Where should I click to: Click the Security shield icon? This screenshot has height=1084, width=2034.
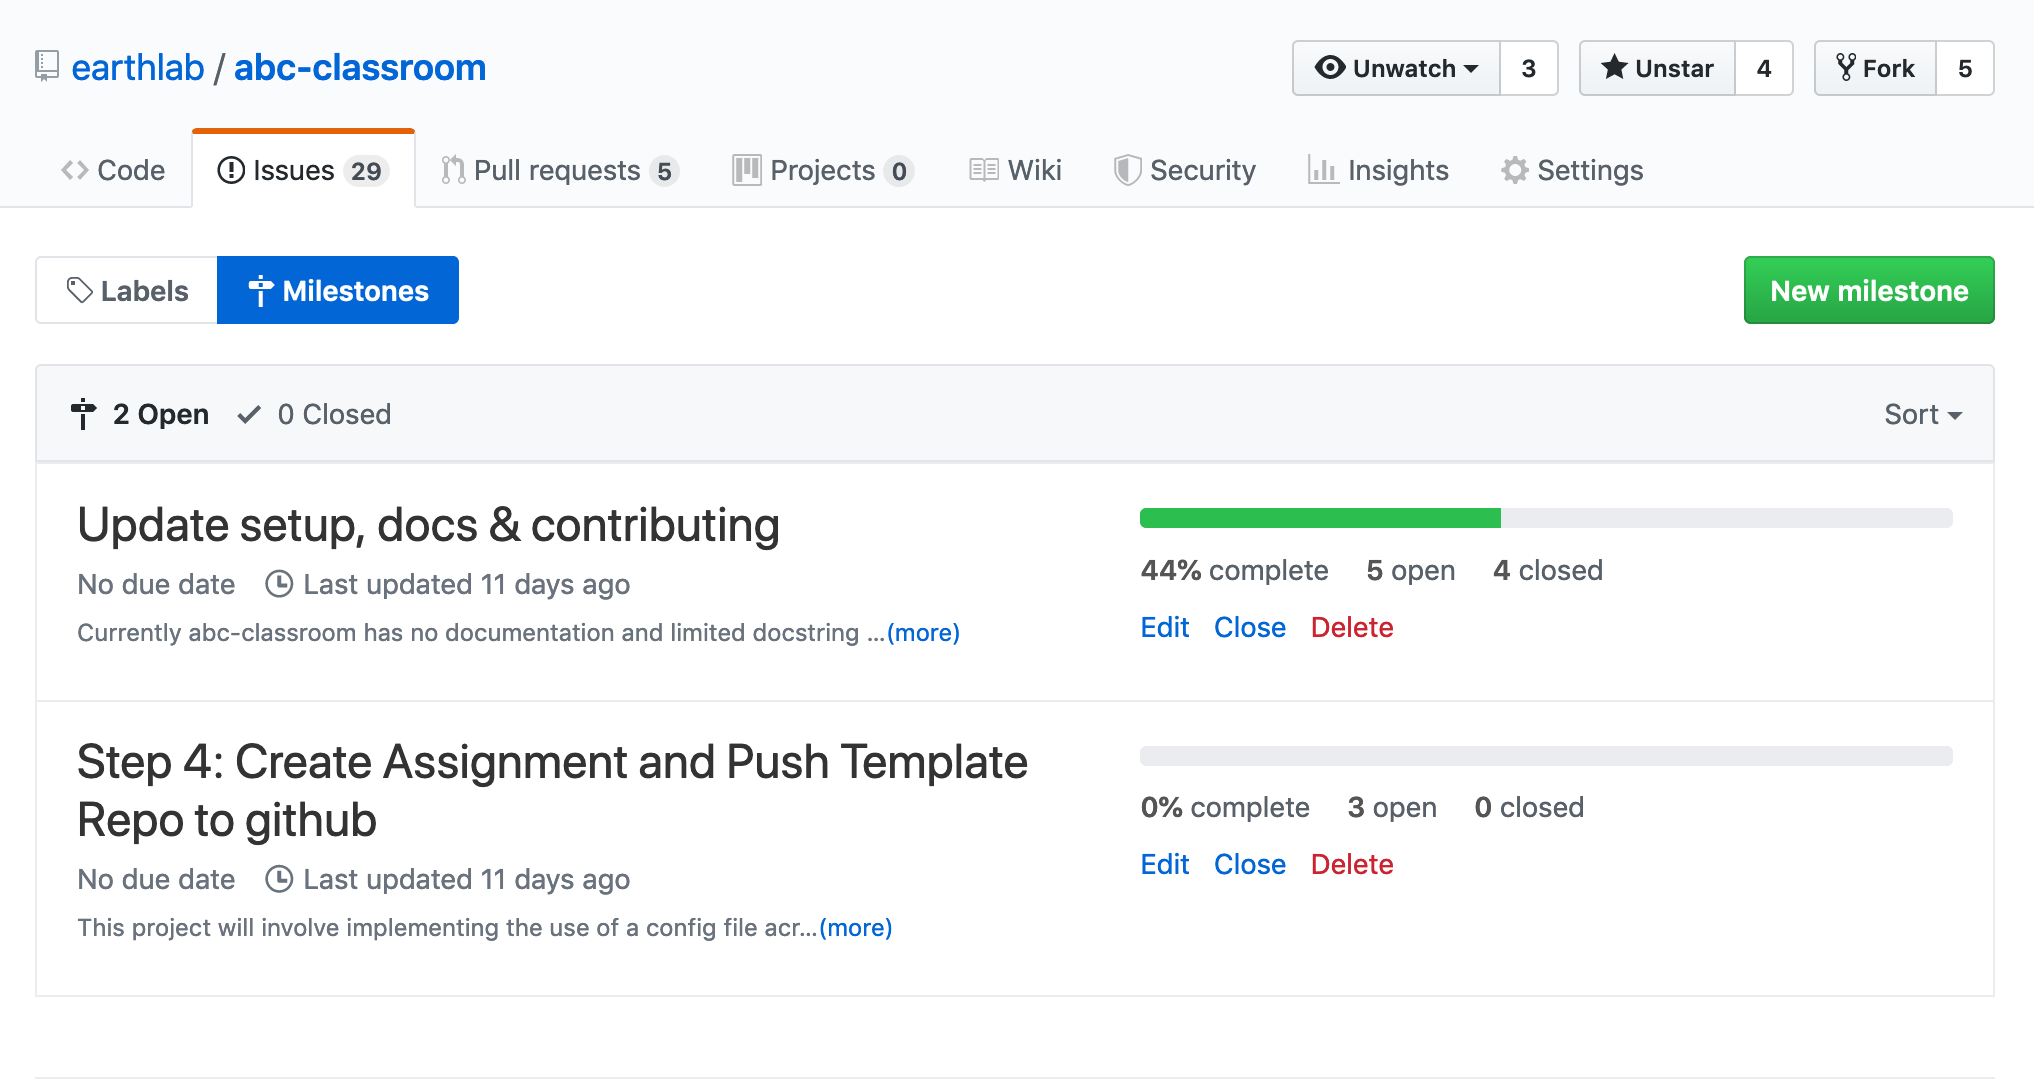click(x=1127, y=171)
